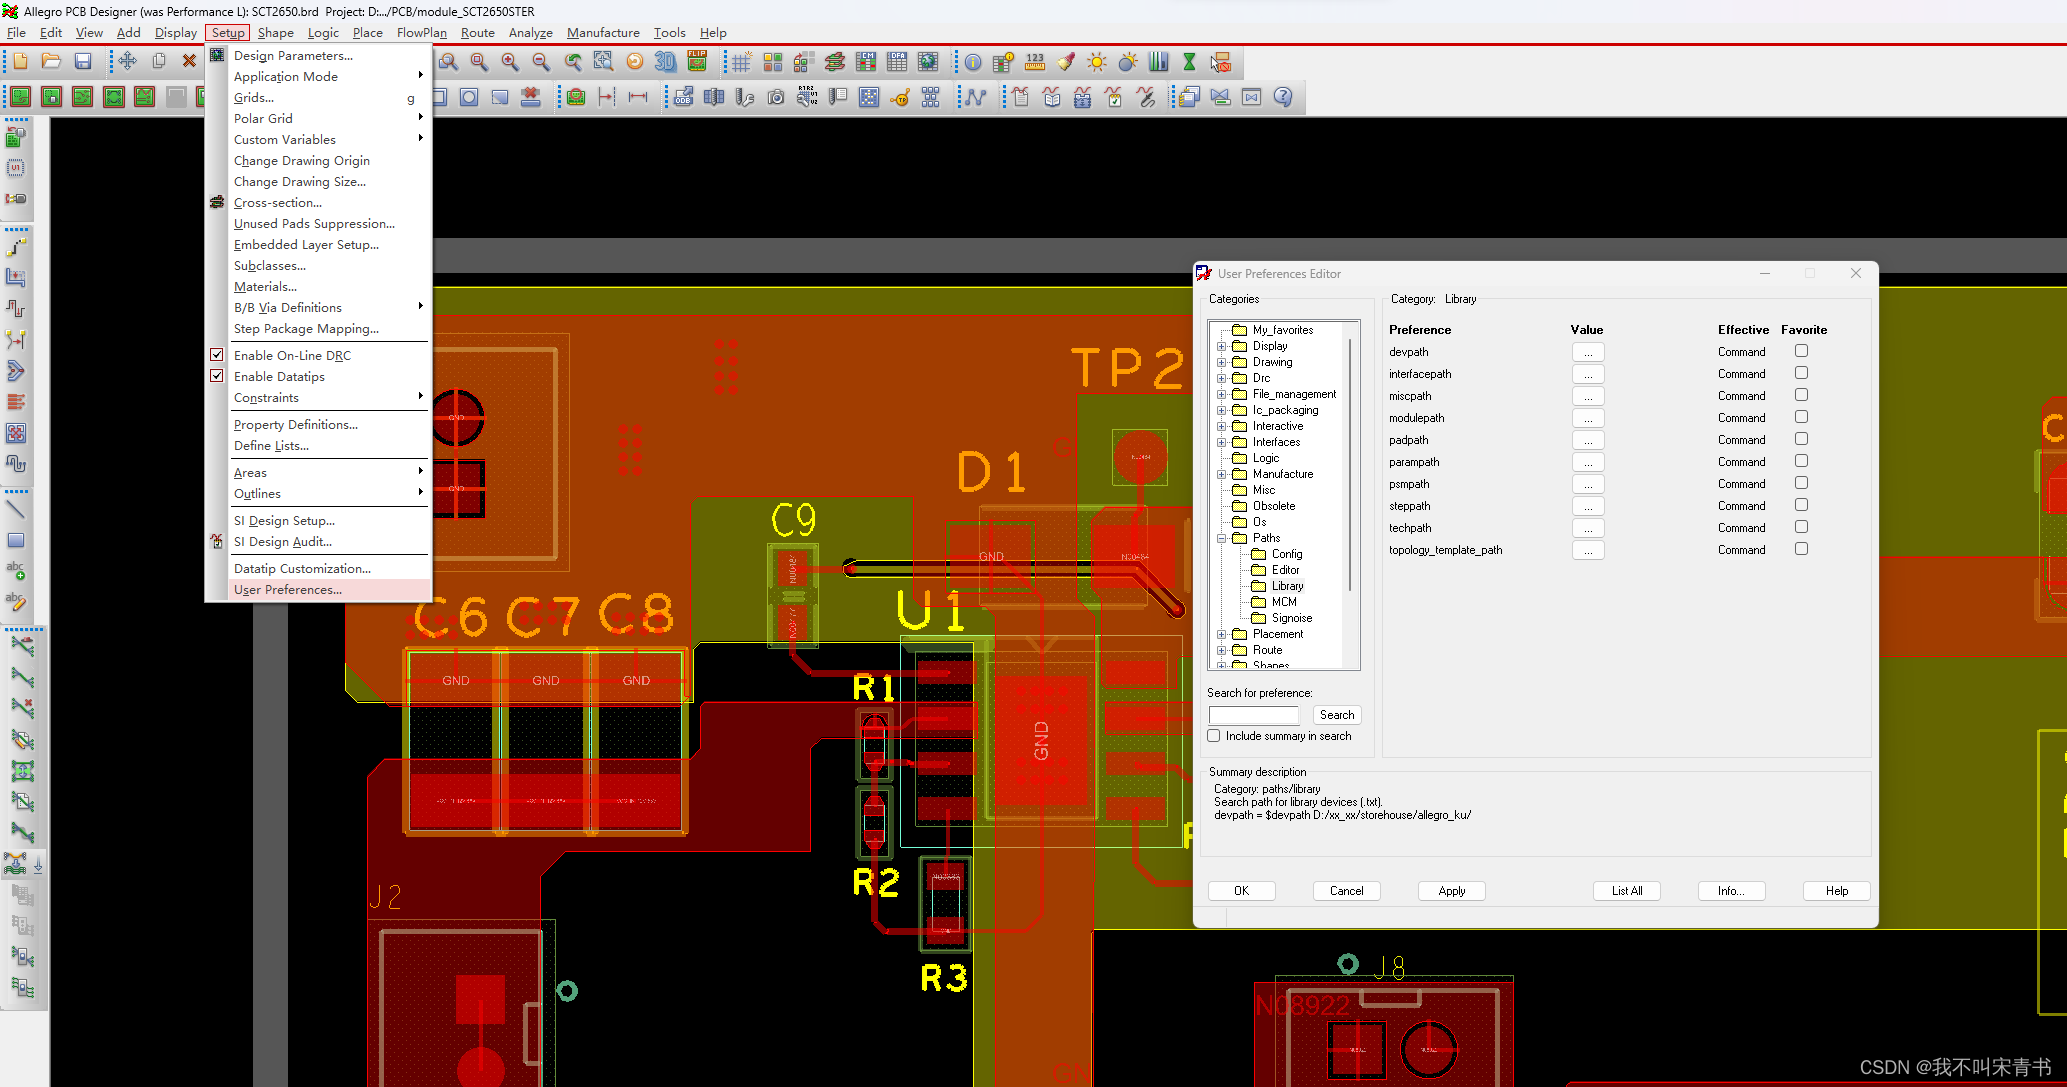Click the Flip Design toolbar icon
The image size is (2067, 1087).
pos(697,62)
